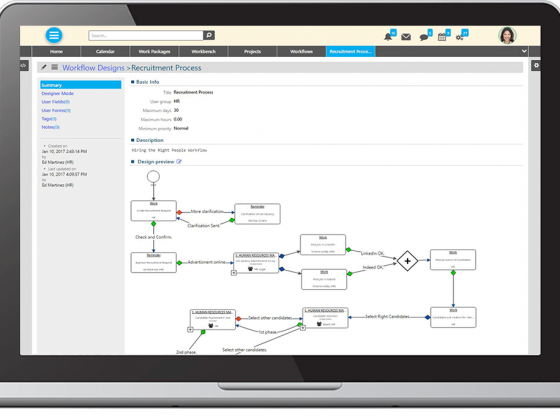The image size is (560, 420).
Task: Open the Work Packages tab
Action: pos(154,51)
